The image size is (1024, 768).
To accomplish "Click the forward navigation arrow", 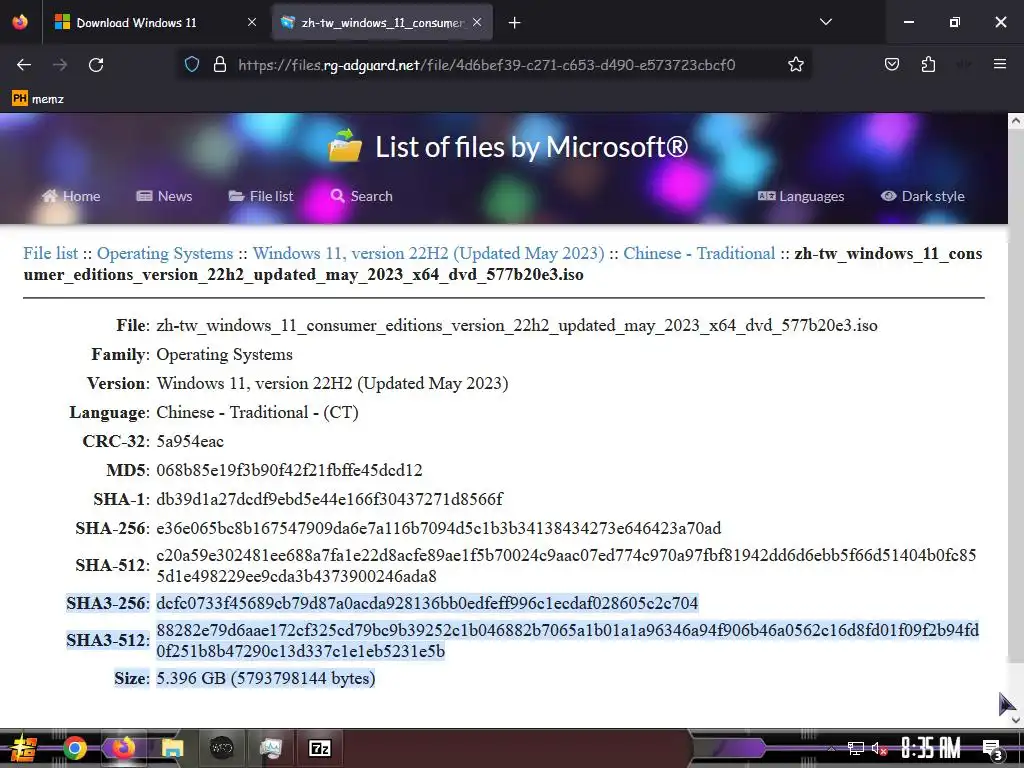I will (60, 65).
